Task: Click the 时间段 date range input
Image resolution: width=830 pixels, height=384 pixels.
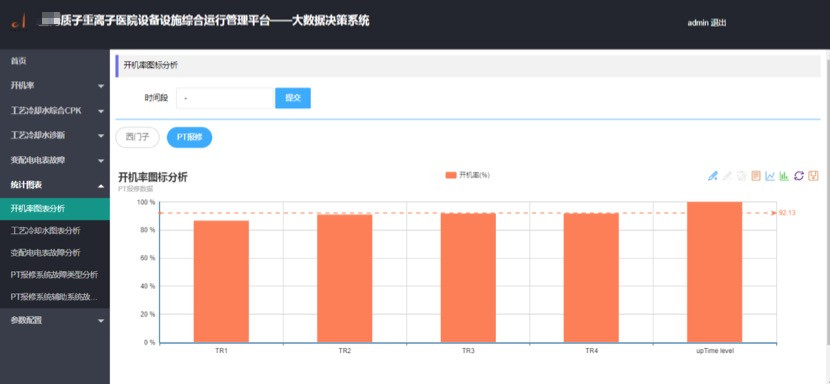Action: [225, 99]
